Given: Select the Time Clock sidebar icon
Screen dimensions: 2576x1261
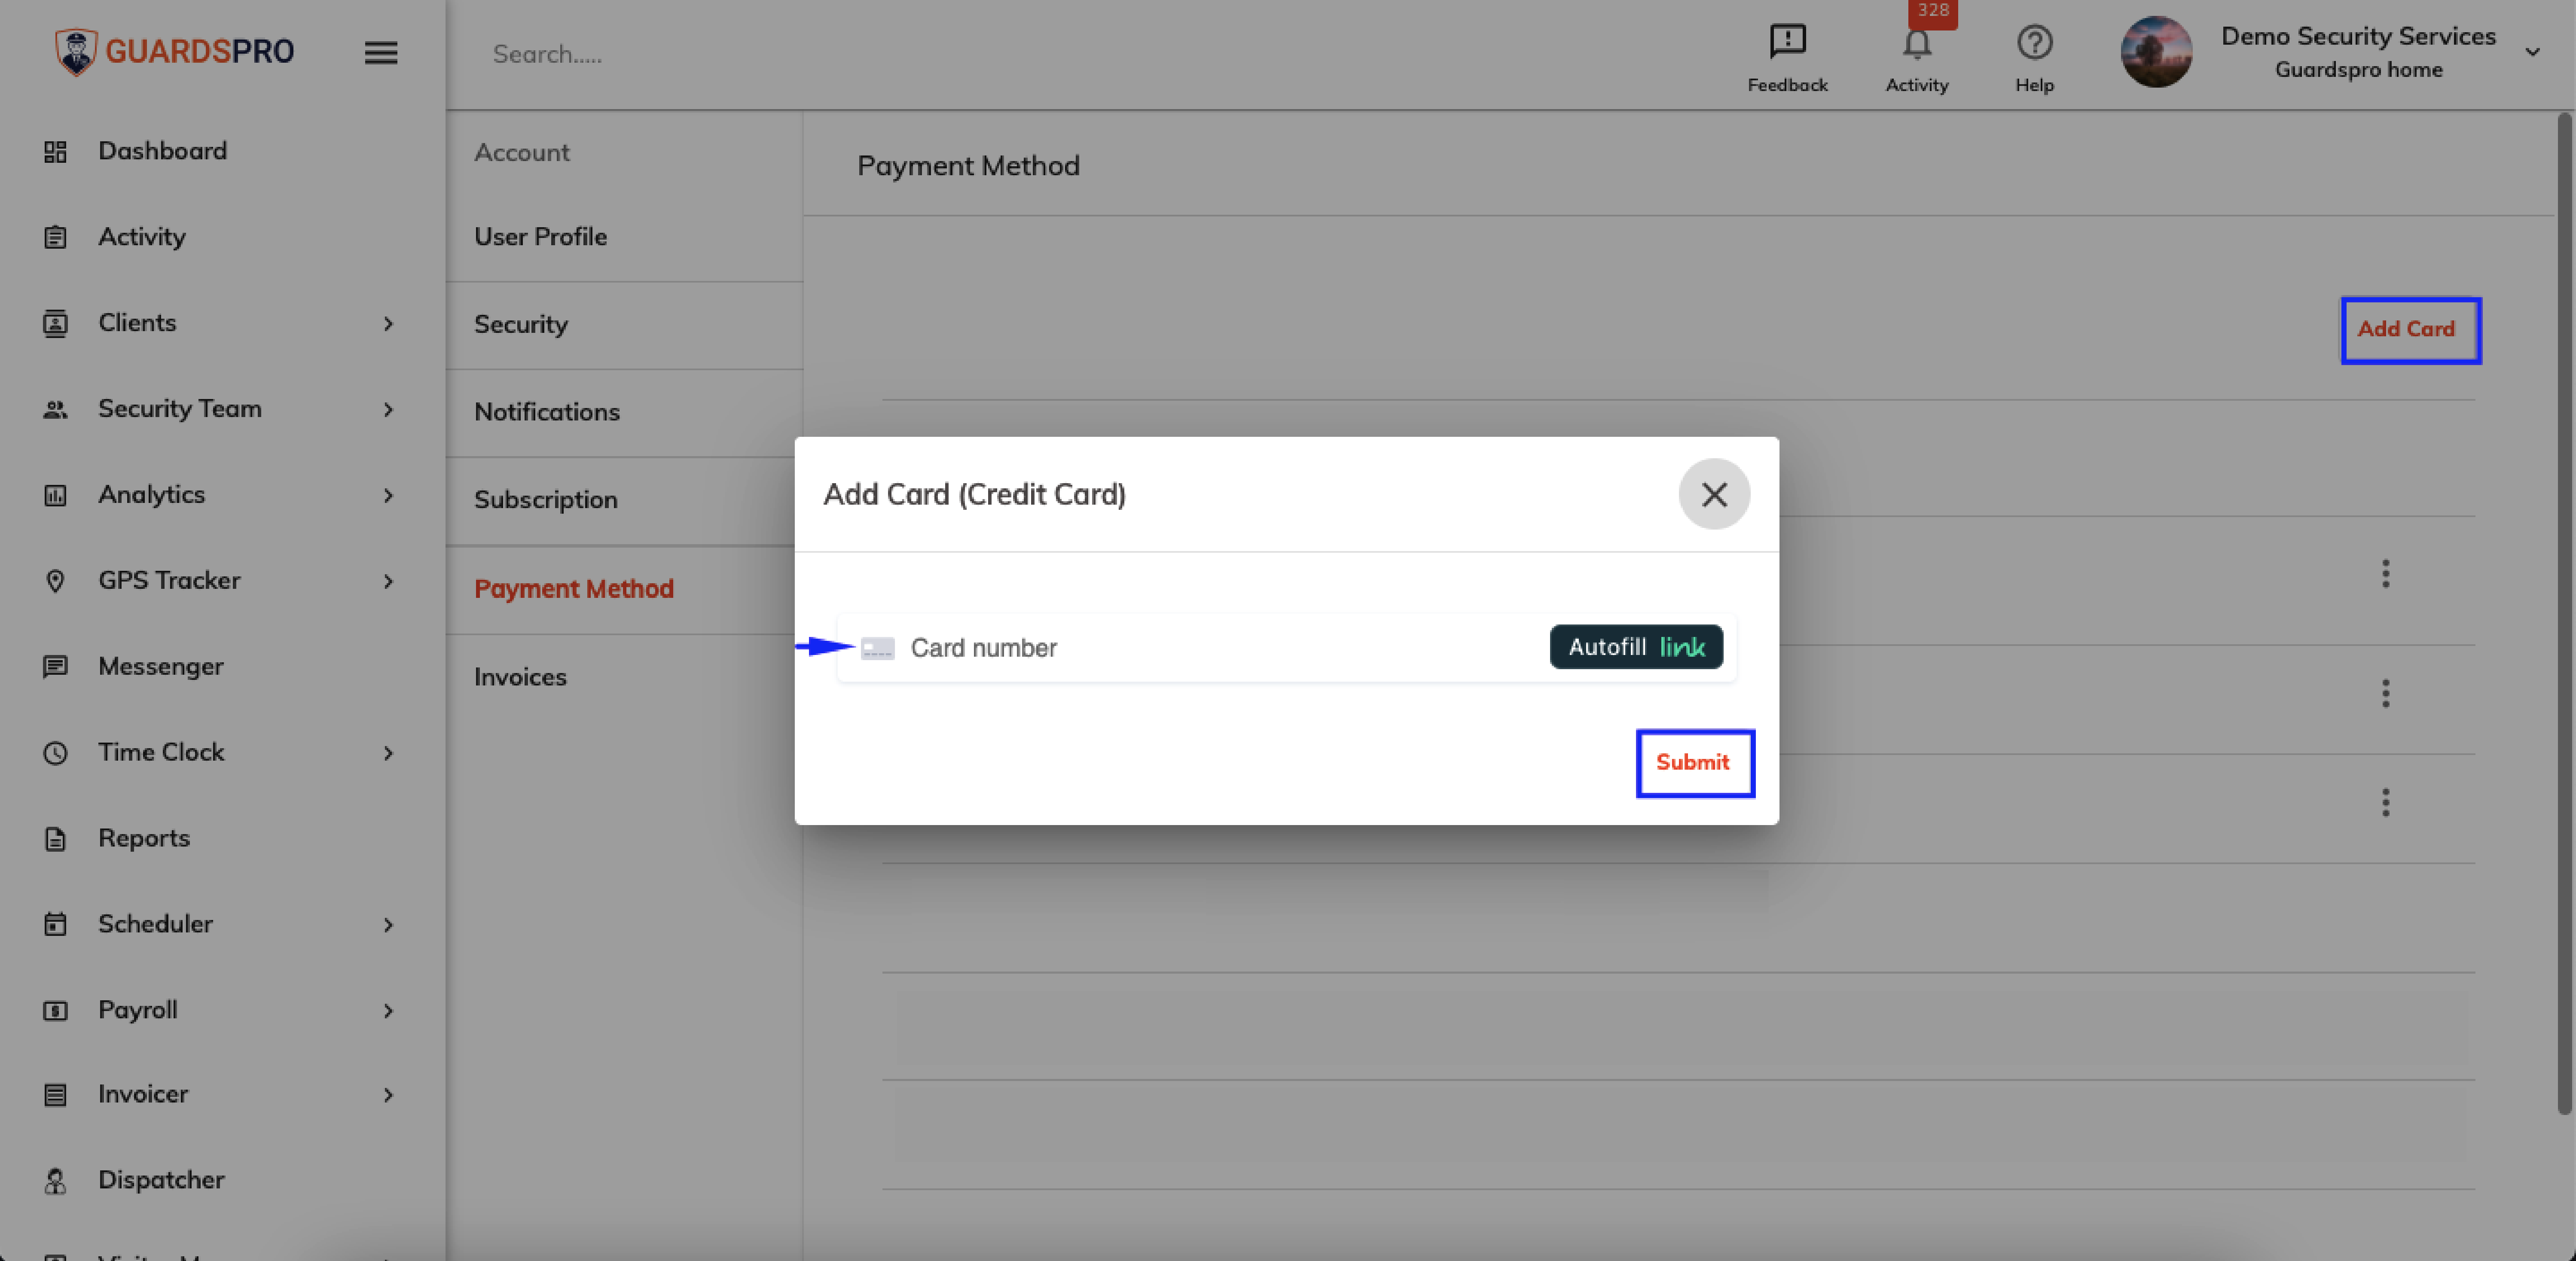Looking at the screenshot, I should click(55, 752).
